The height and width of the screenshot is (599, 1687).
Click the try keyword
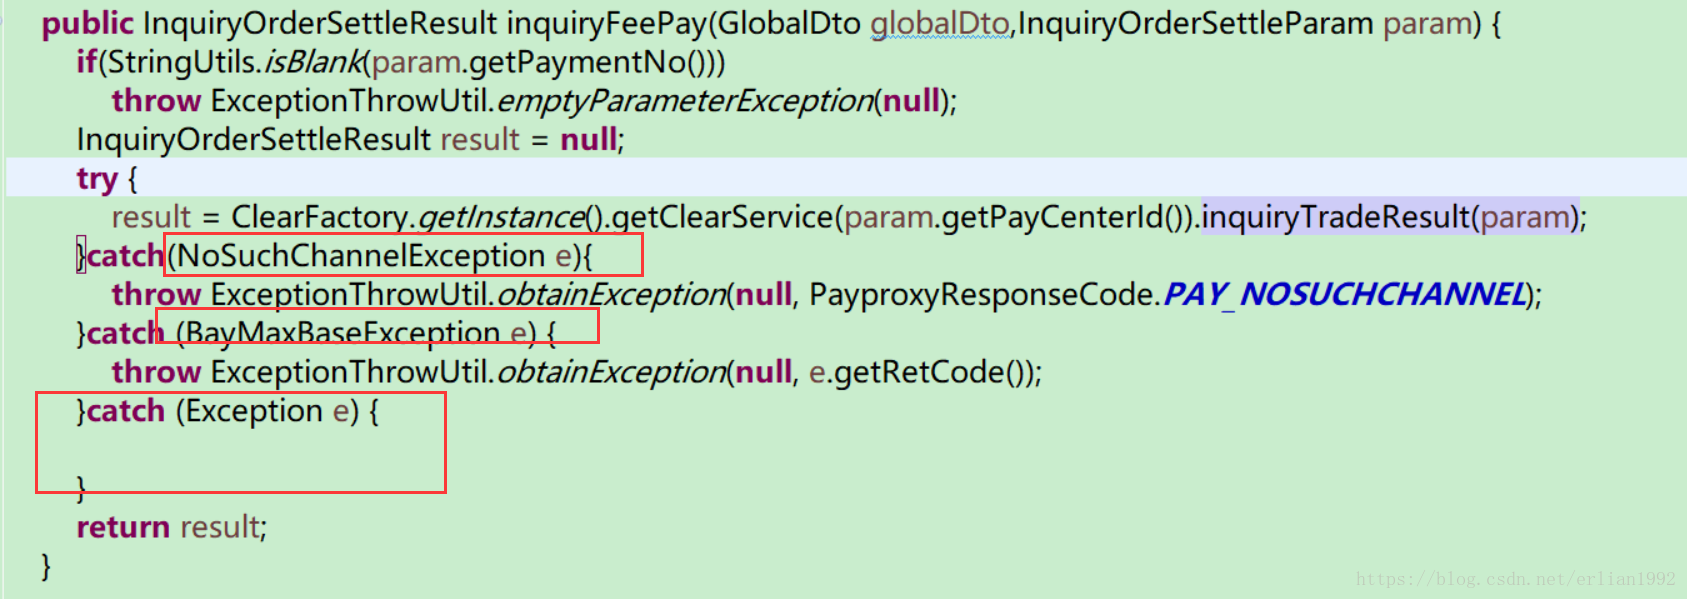click(97, 179)
